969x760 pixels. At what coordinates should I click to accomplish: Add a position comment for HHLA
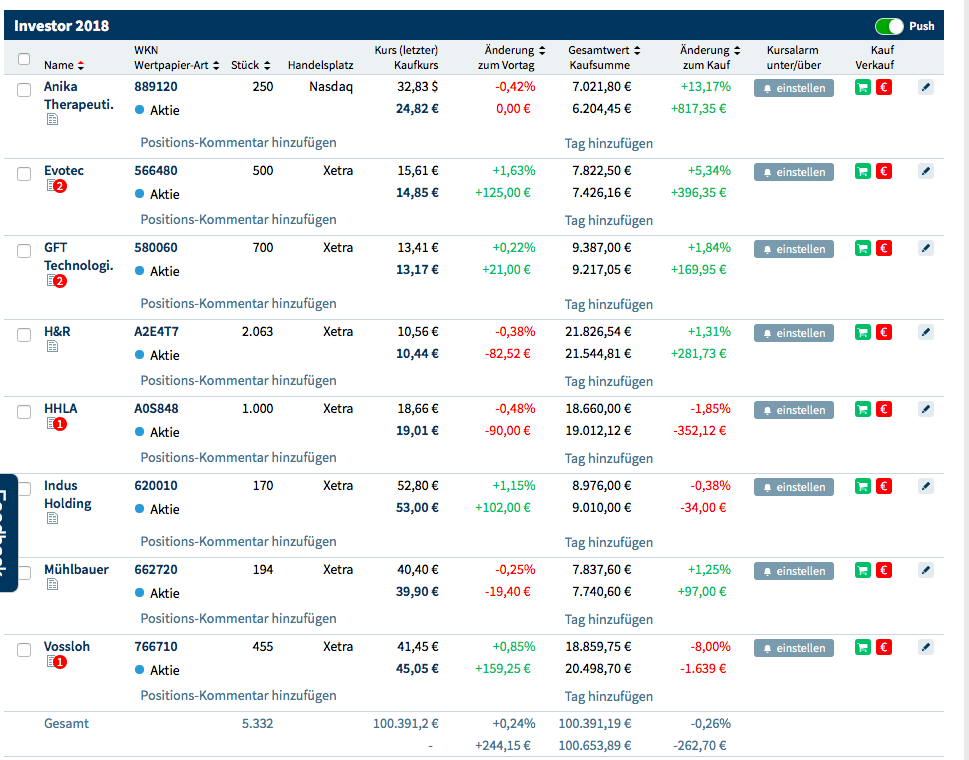[239, 458]
